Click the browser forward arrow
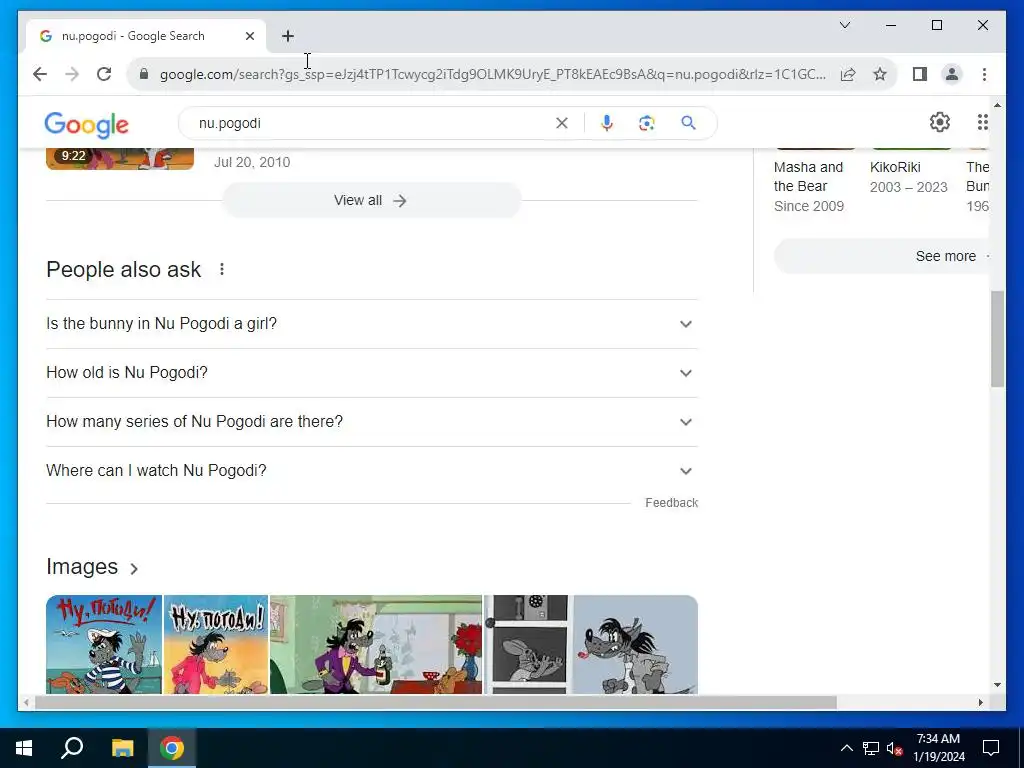Screen dimensions: 1024x768 (x=72, y=74)
